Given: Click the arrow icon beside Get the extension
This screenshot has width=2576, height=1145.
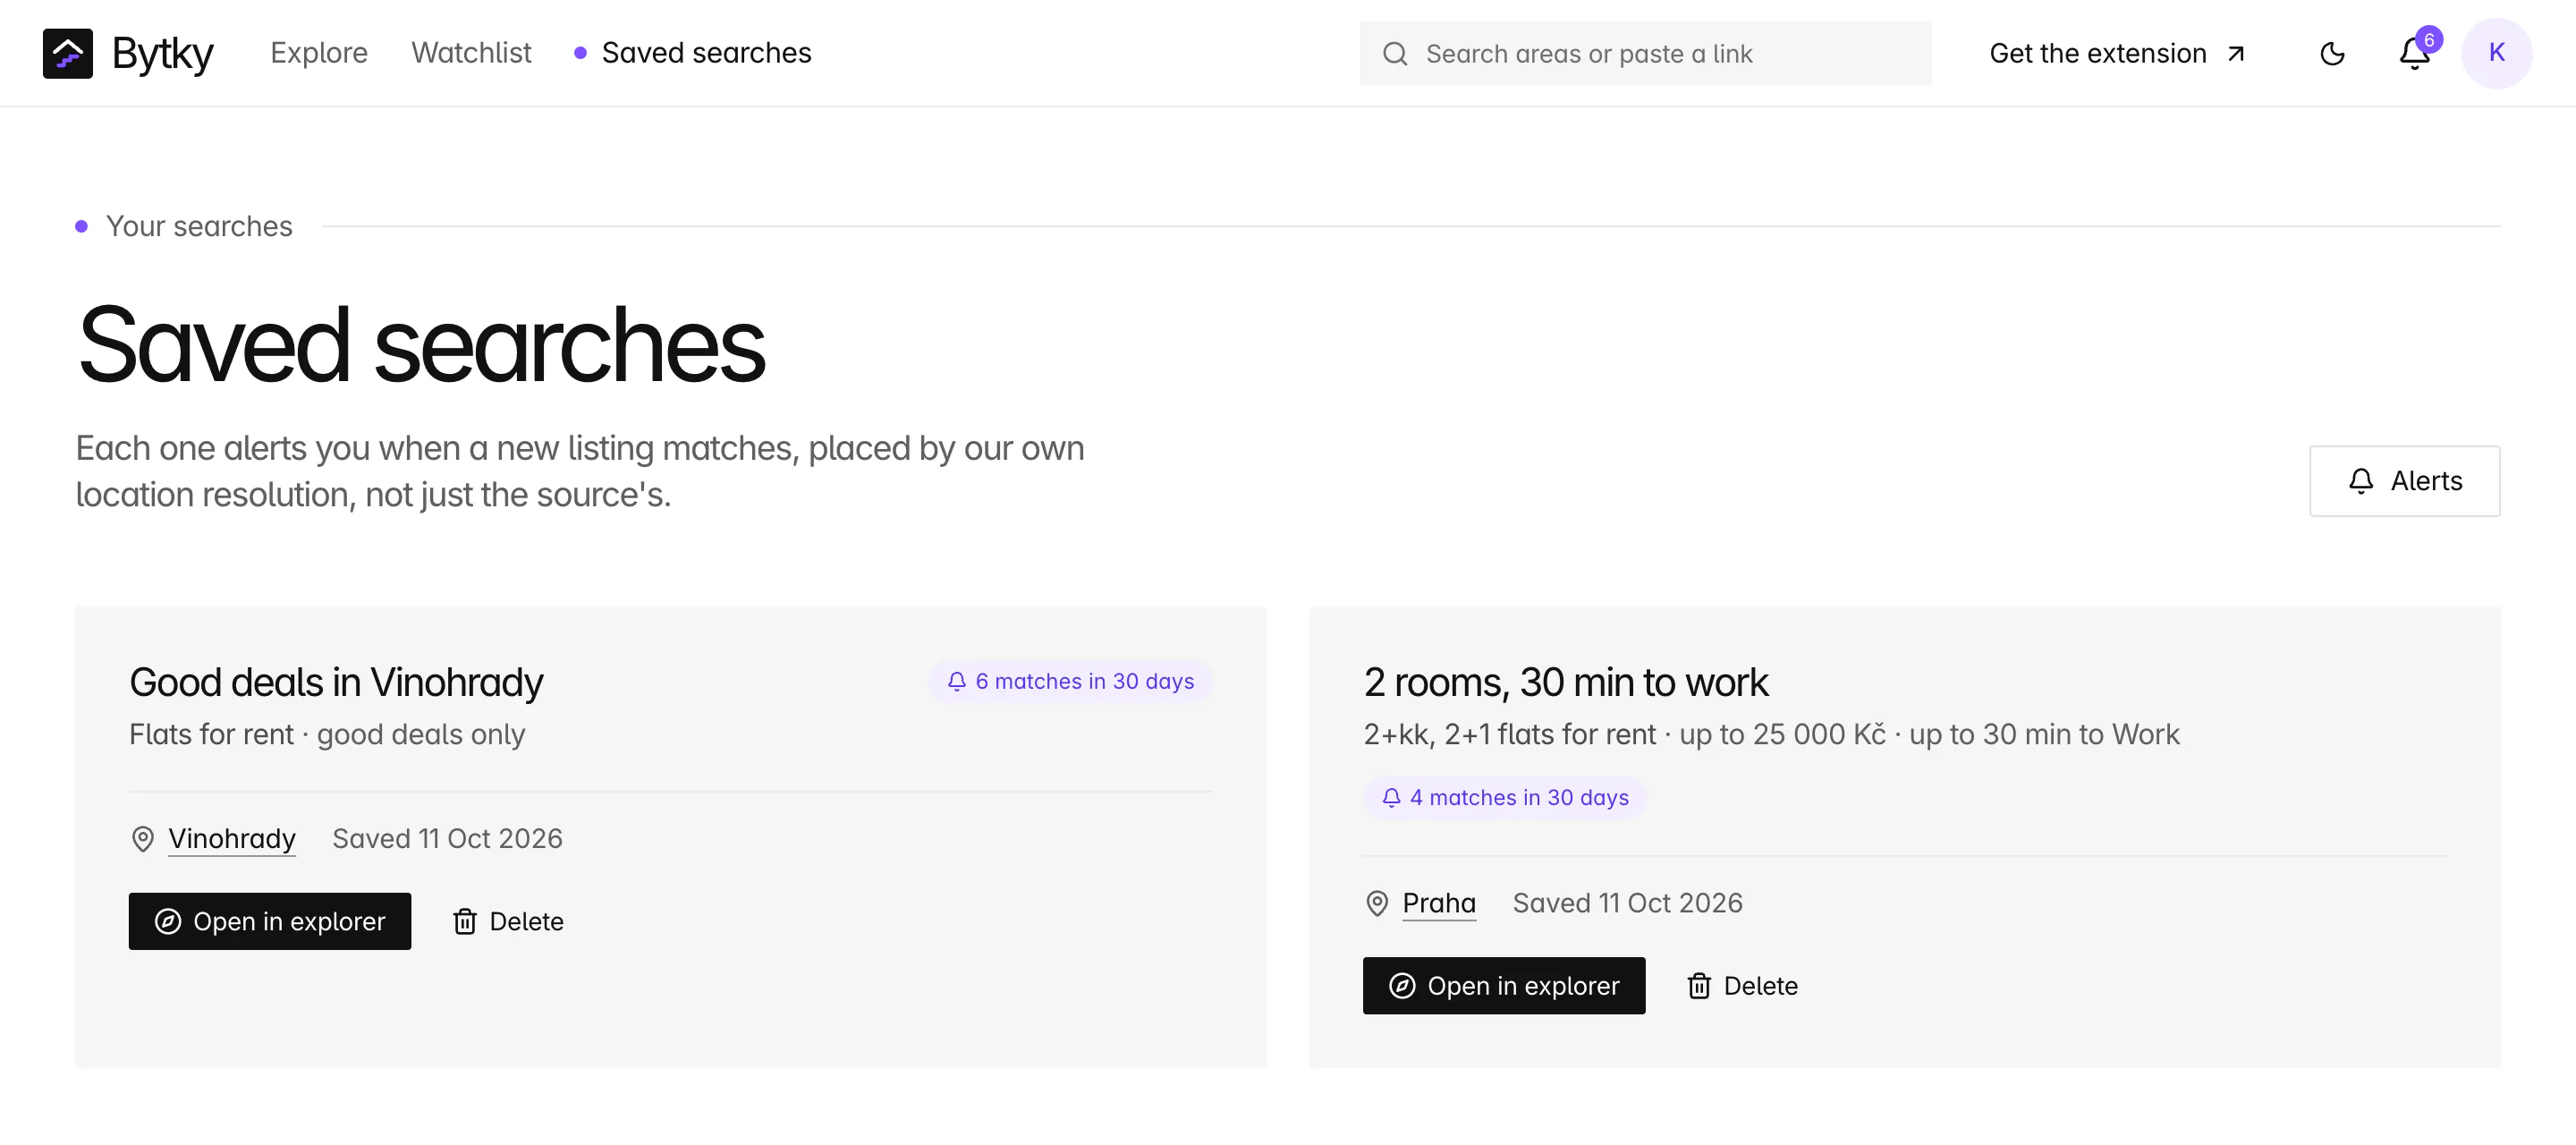Looking at the screenshot, I should click(x=2235, y=54).
